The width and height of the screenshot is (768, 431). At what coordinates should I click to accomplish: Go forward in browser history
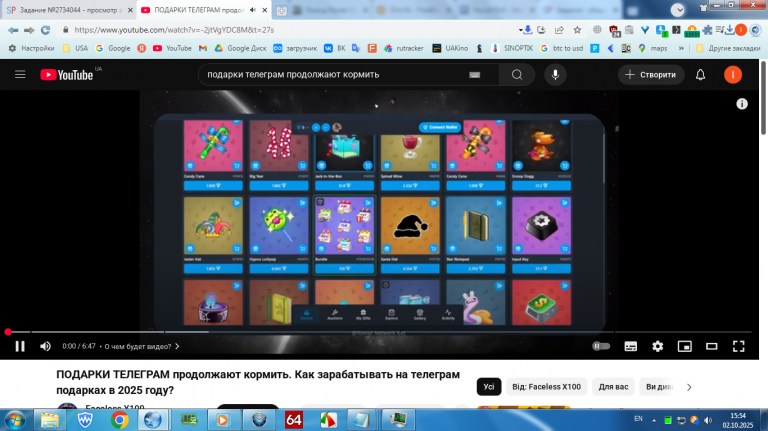point(29,30)
